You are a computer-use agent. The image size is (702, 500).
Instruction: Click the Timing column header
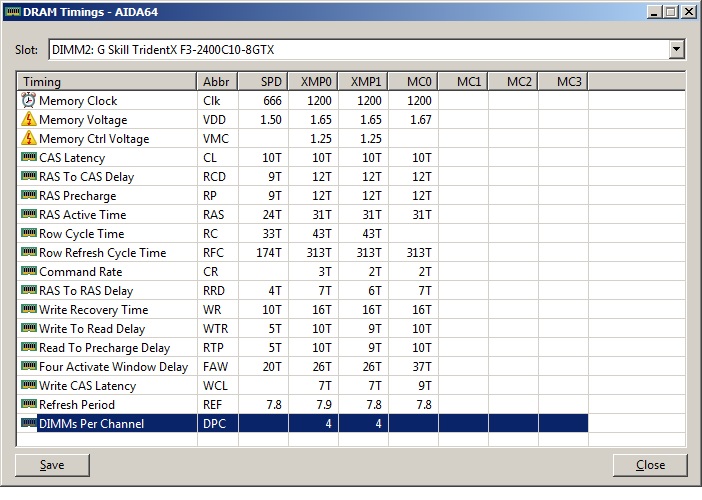tap(107, 82)
